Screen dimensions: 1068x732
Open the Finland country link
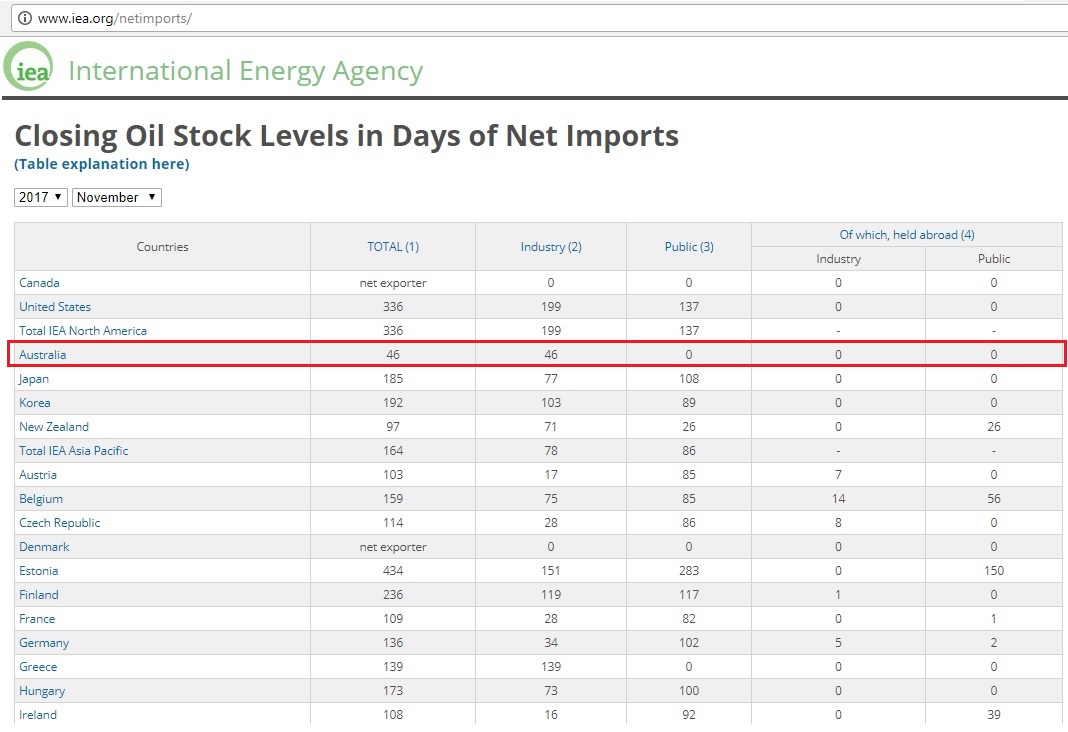pyautogui.click(x=39, y=595)
